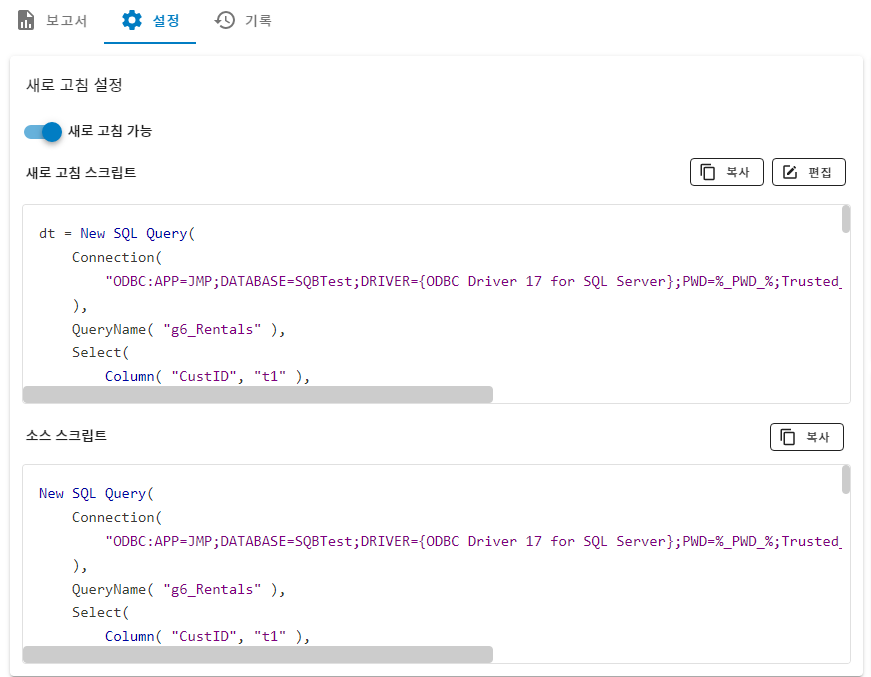Click copy icon beside 새로 고침 스크립트
The image size is (871, 677).
pyautogui.click(x=708, y=172)
